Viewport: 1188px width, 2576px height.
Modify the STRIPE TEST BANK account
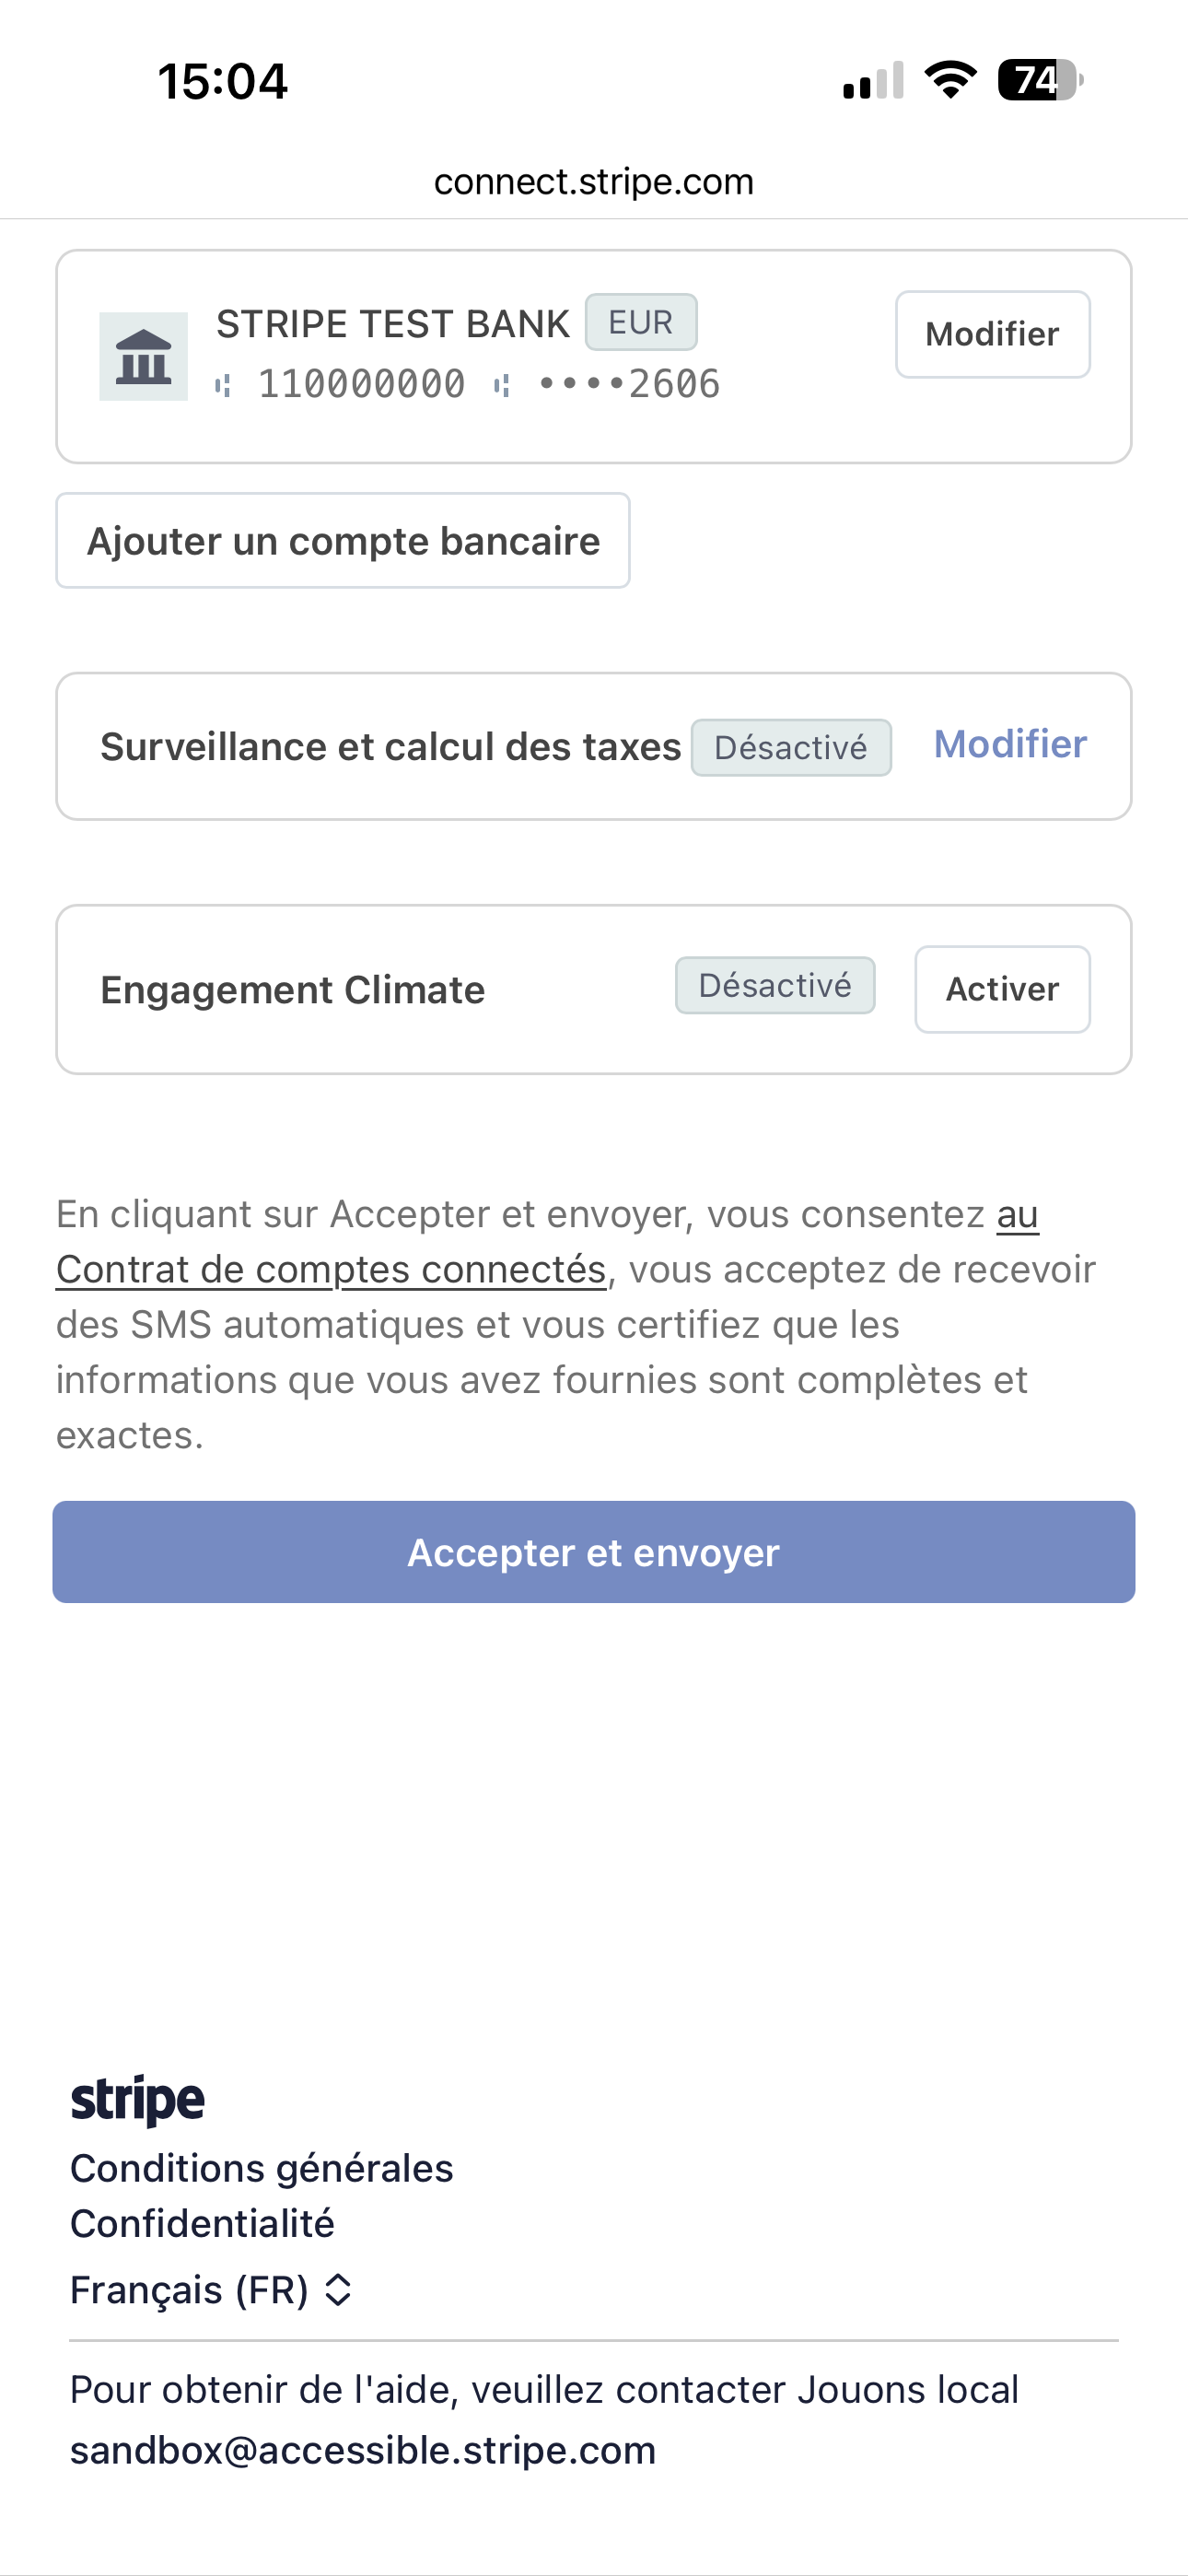point(992,334)
